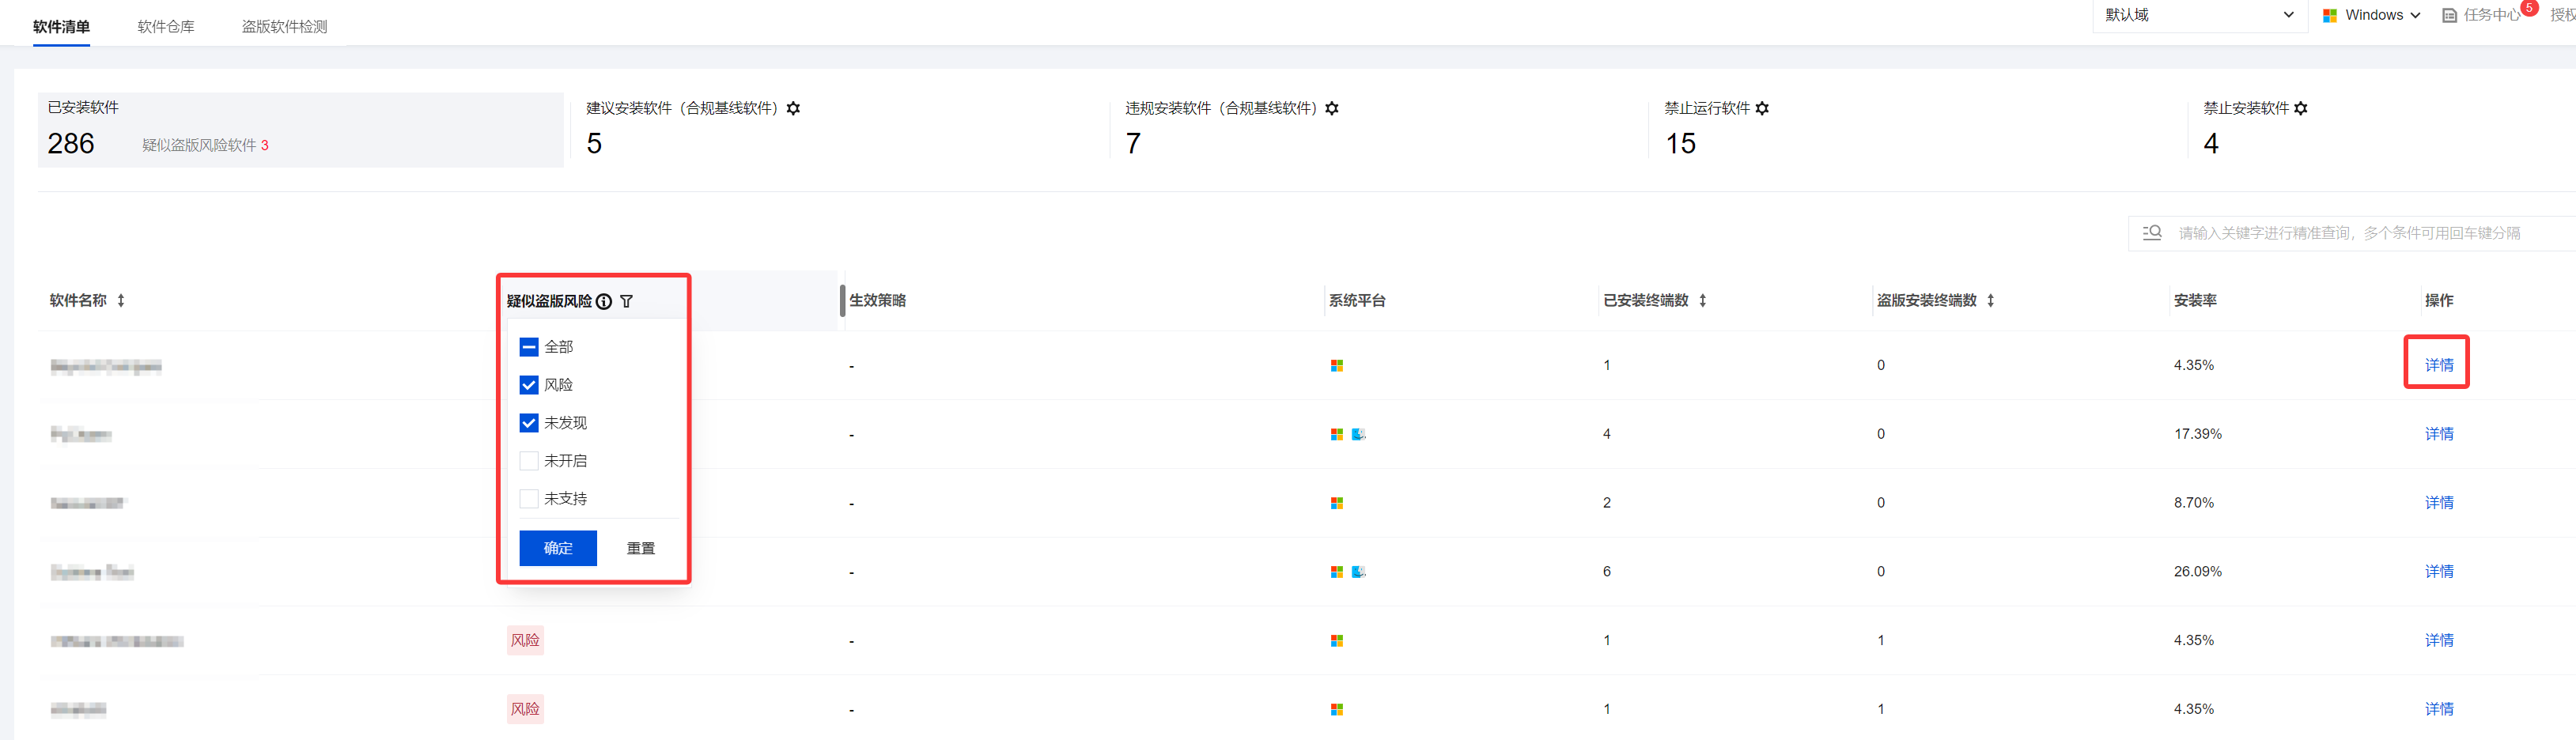Select the 禁止运行软件 summary card title

pos(1707,108)
